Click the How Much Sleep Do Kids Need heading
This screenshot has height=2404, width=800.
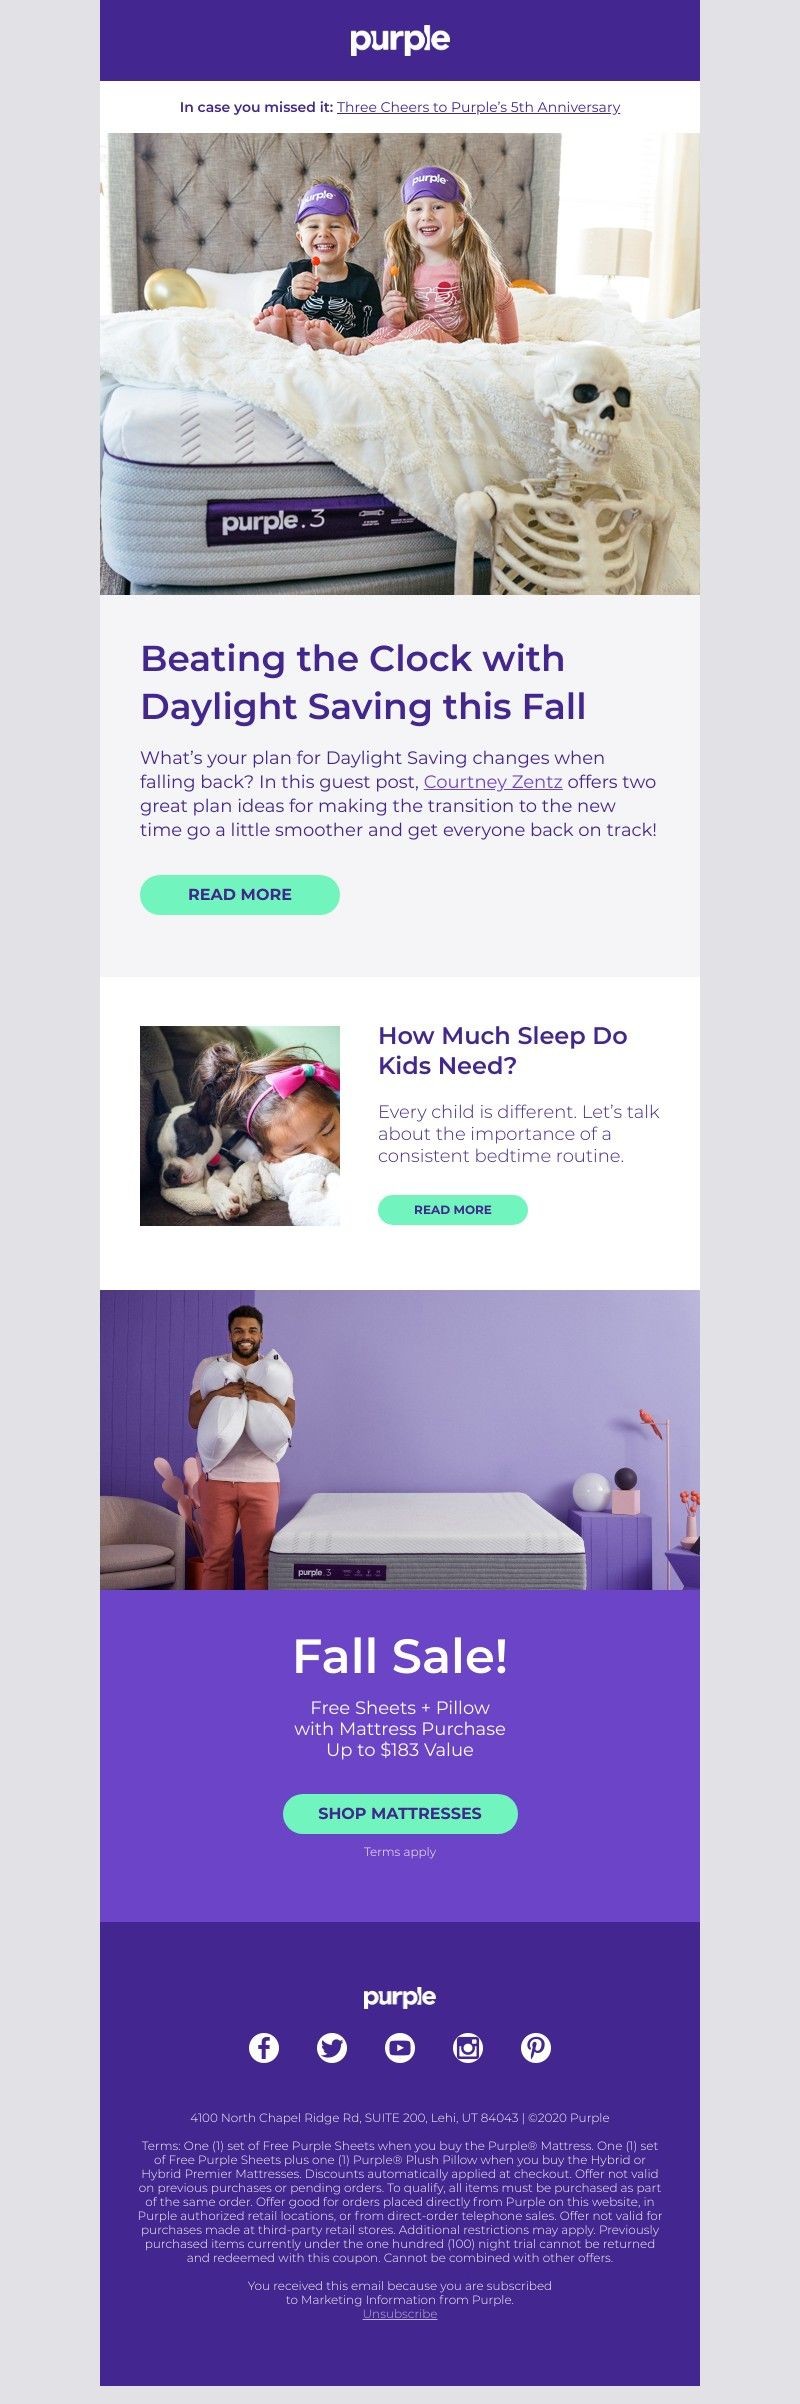(x=503, y=1050)
